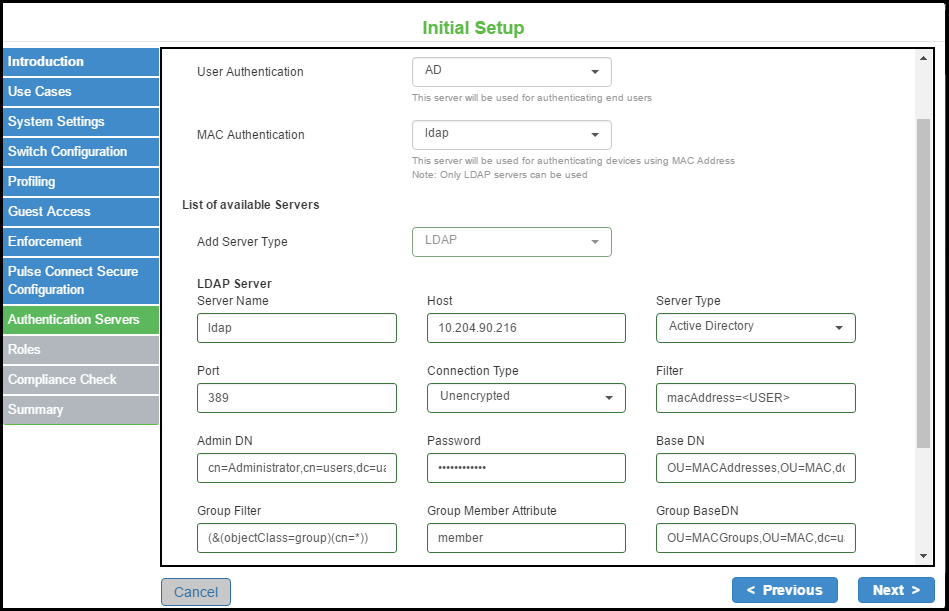
Task: Click the Port field showing 389
Action: pyautogui.click(x=297, y=398)
